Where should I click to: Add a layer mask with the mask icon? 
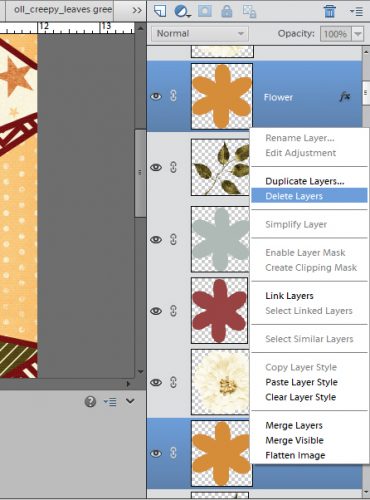pyautogui.click(x=205, y=11)
